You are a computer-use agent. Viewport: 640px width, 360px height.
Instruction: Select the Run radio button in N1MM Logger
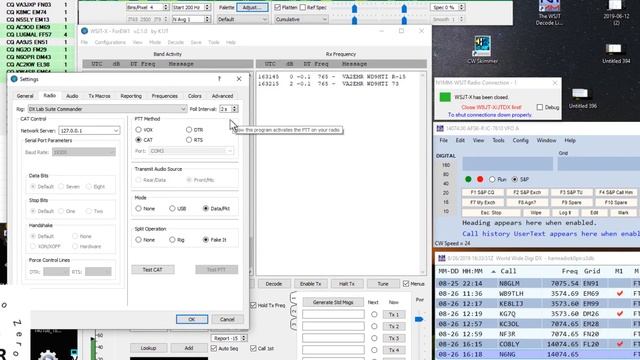point(492,179)
